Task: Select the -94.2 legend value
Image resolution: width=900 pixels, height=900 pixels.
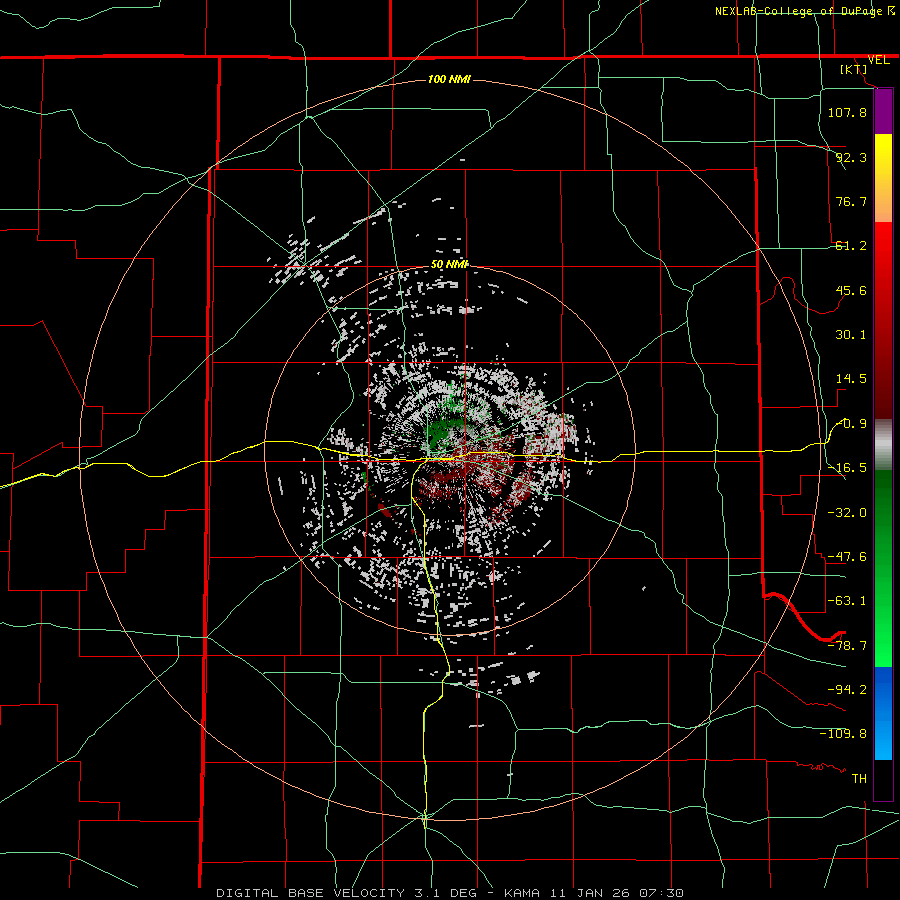Action: (847, 689)
